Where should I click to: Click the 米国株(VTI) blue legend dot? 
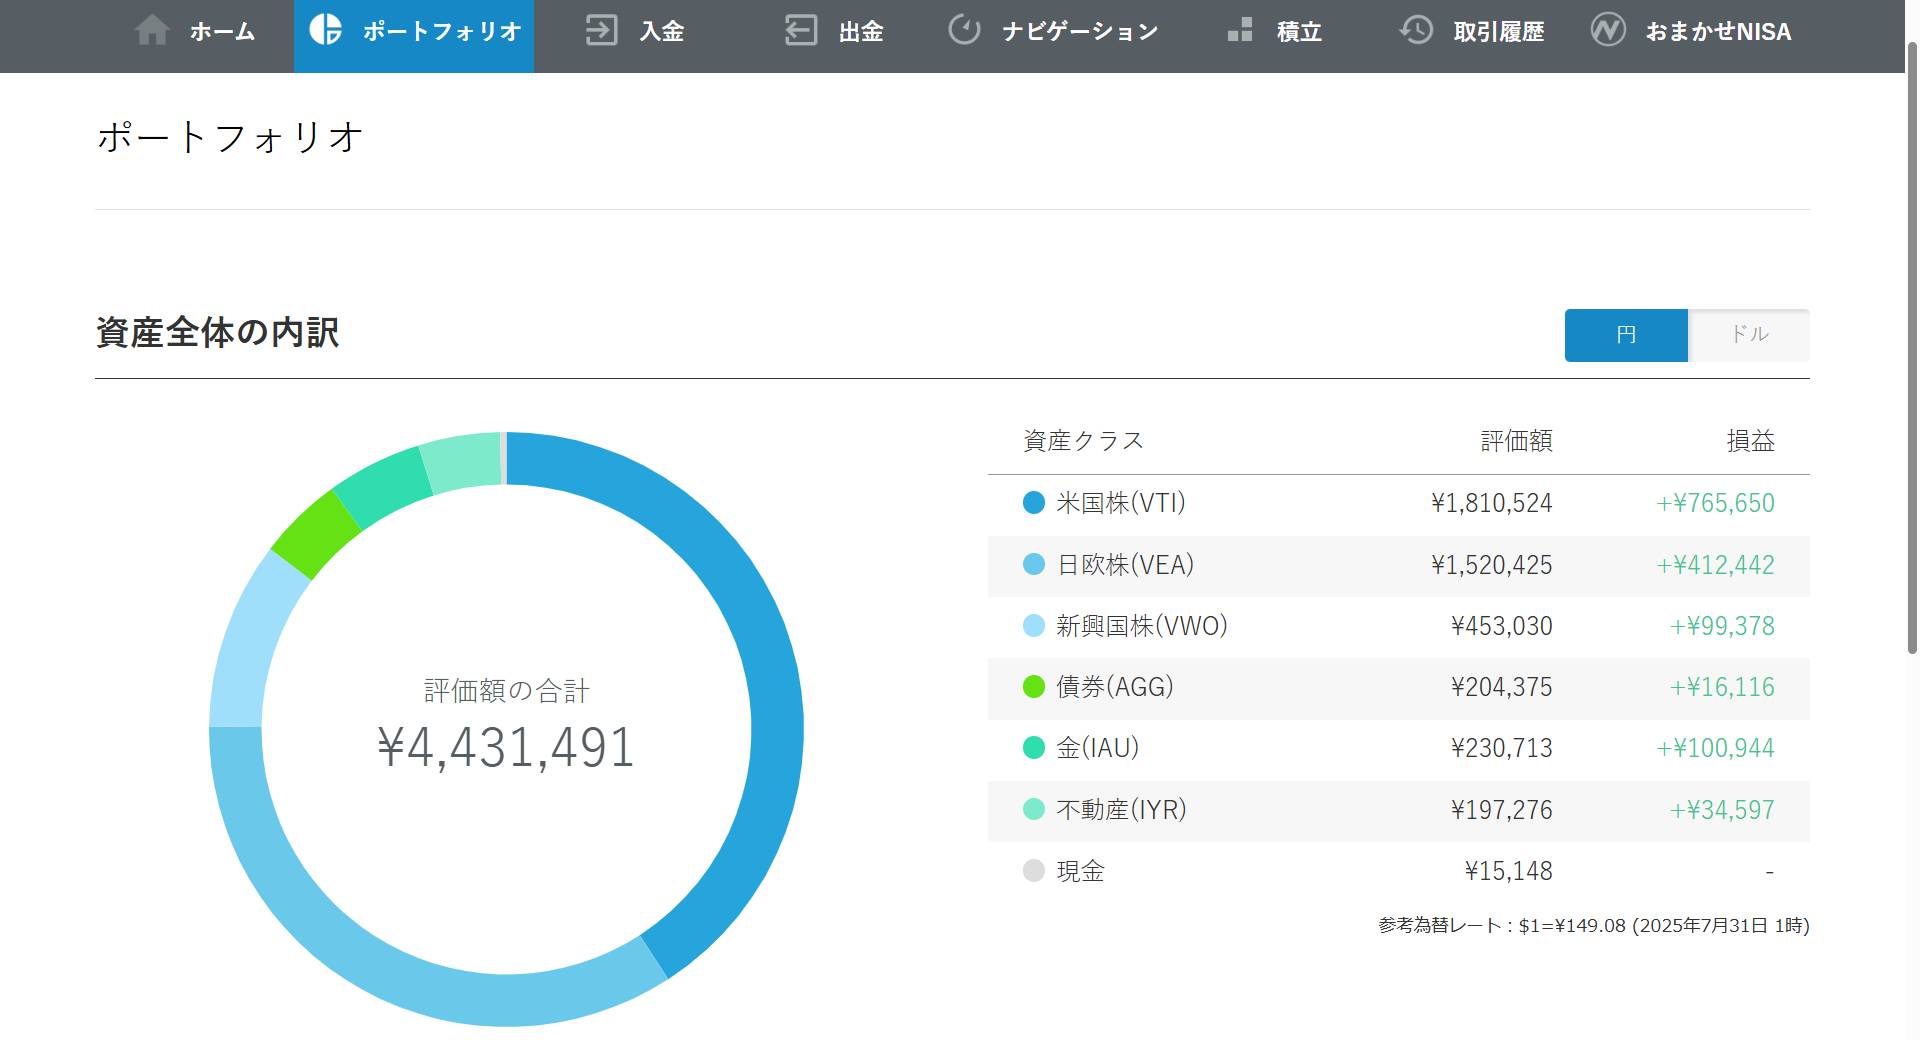[x=1034, y=503]
